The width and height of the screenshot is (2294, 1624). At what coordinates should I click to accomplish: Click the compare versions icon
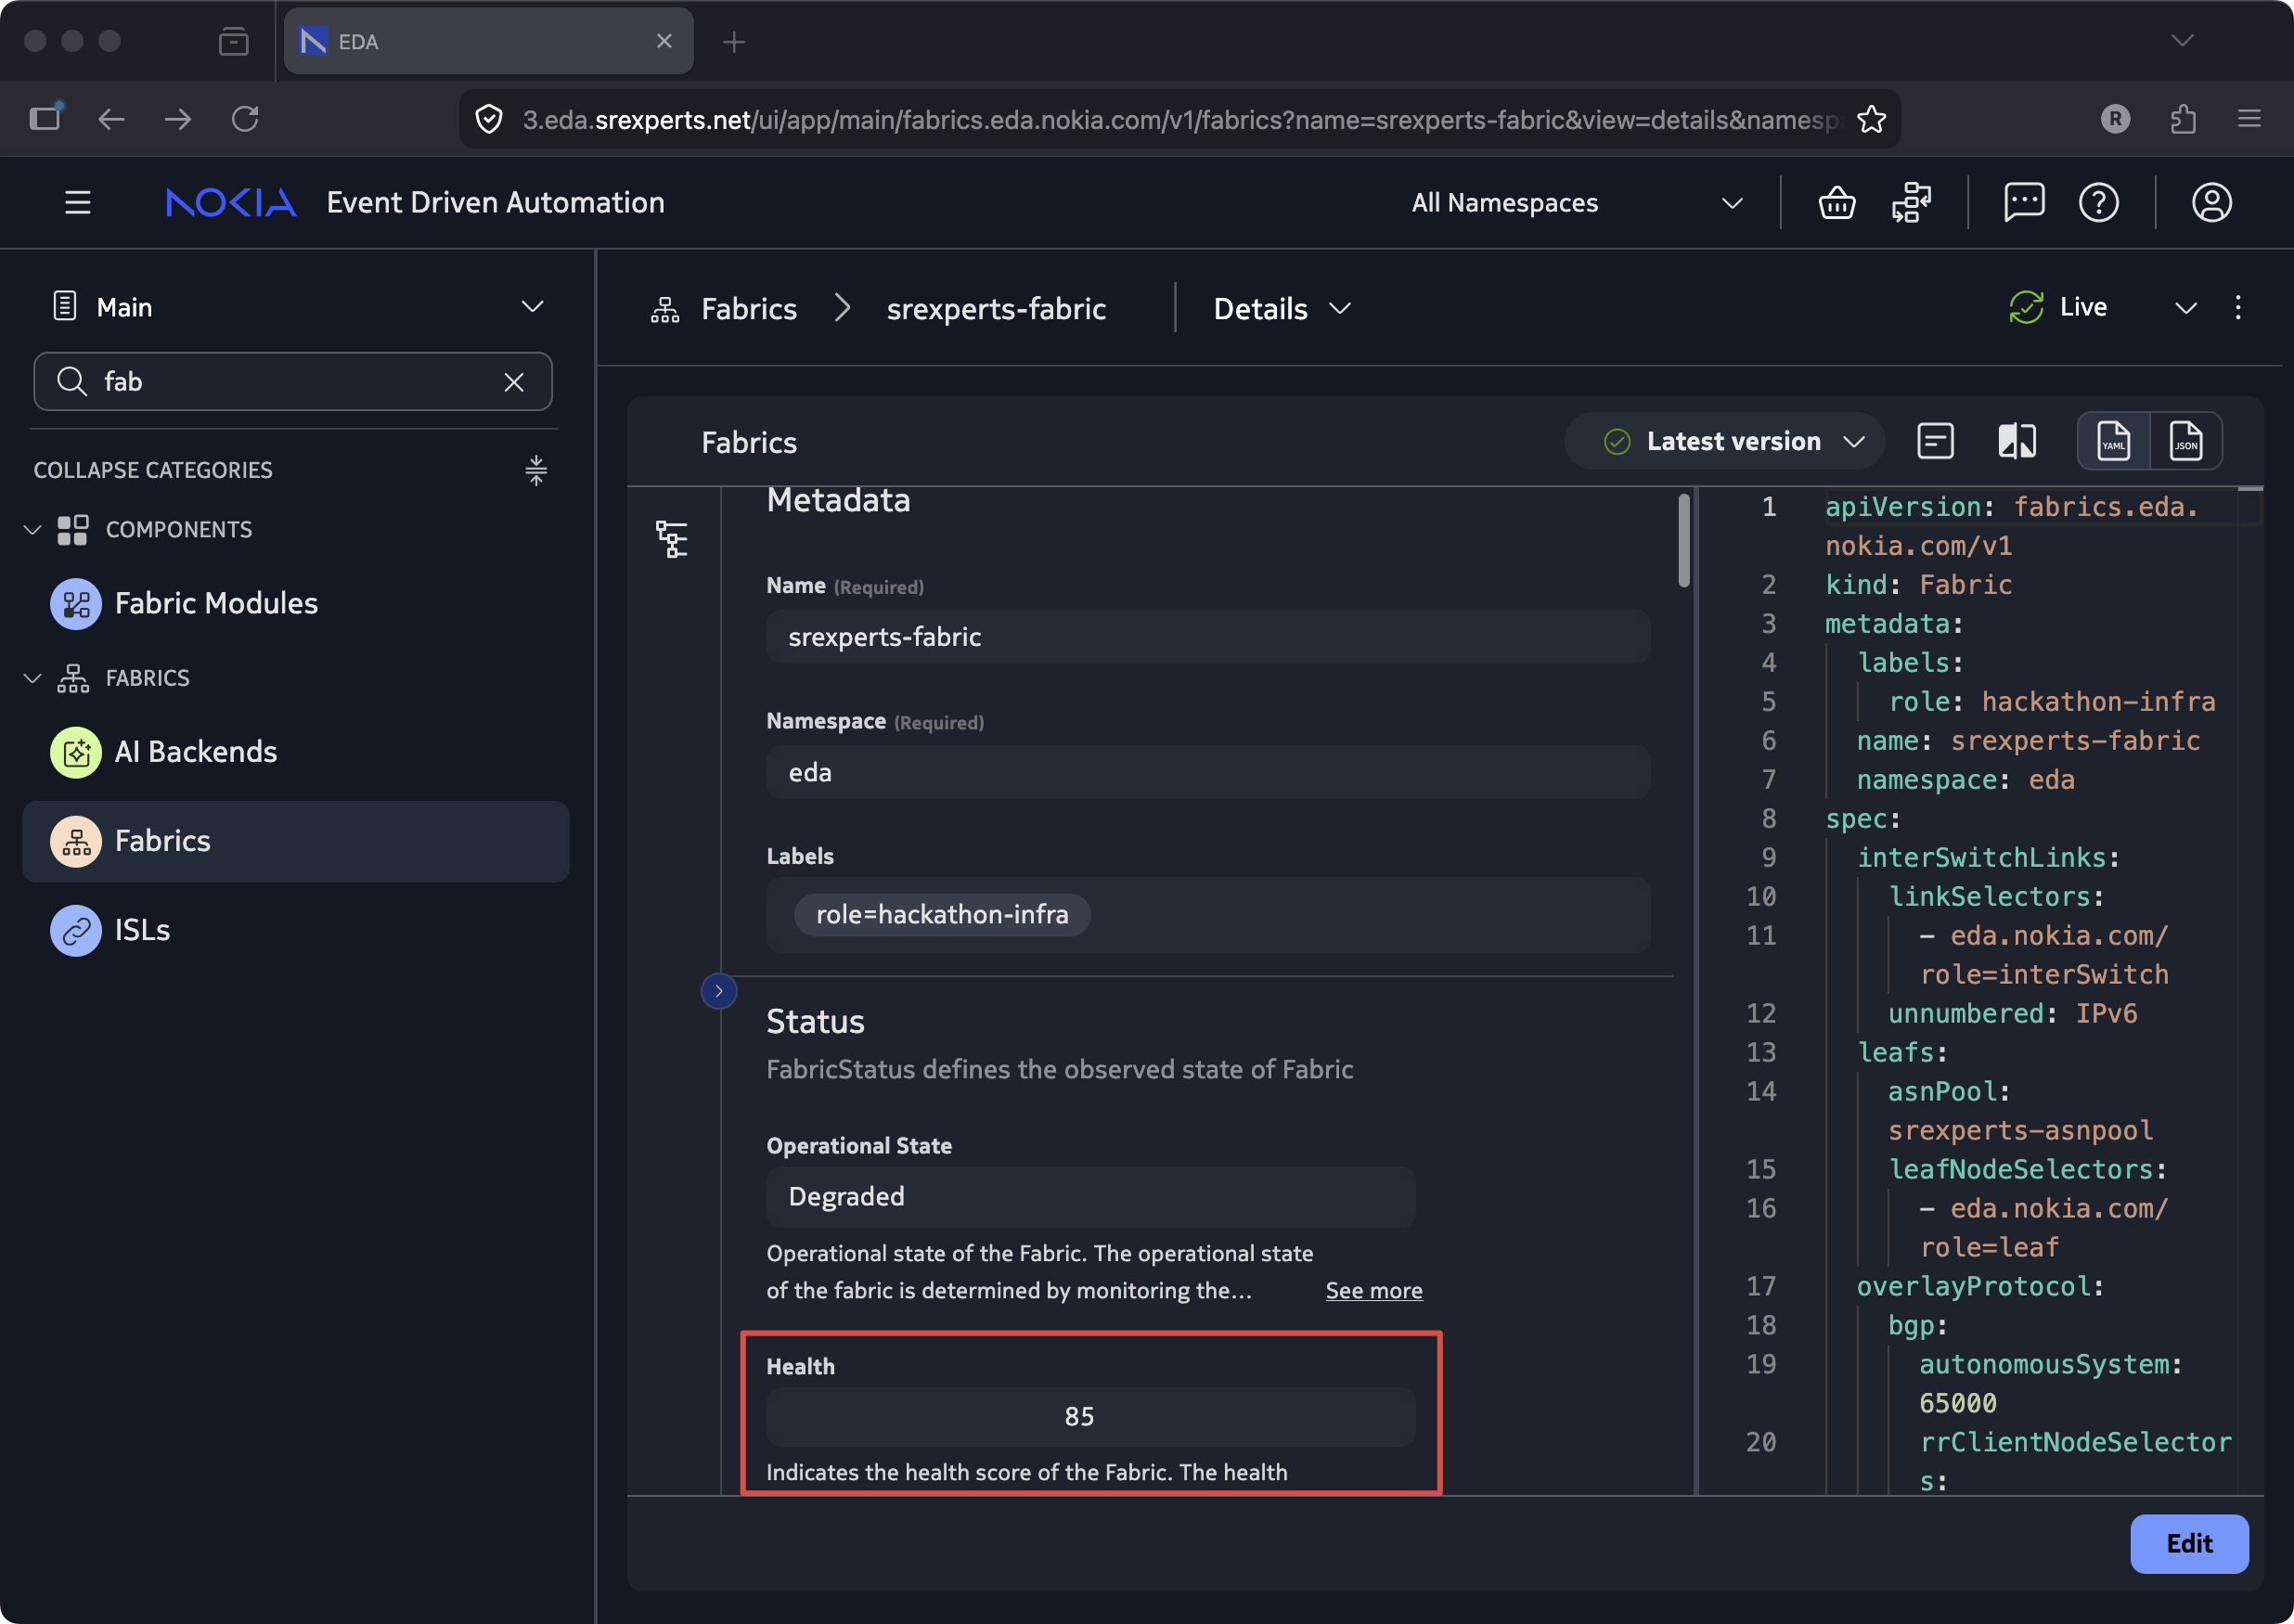(2017, 442)
